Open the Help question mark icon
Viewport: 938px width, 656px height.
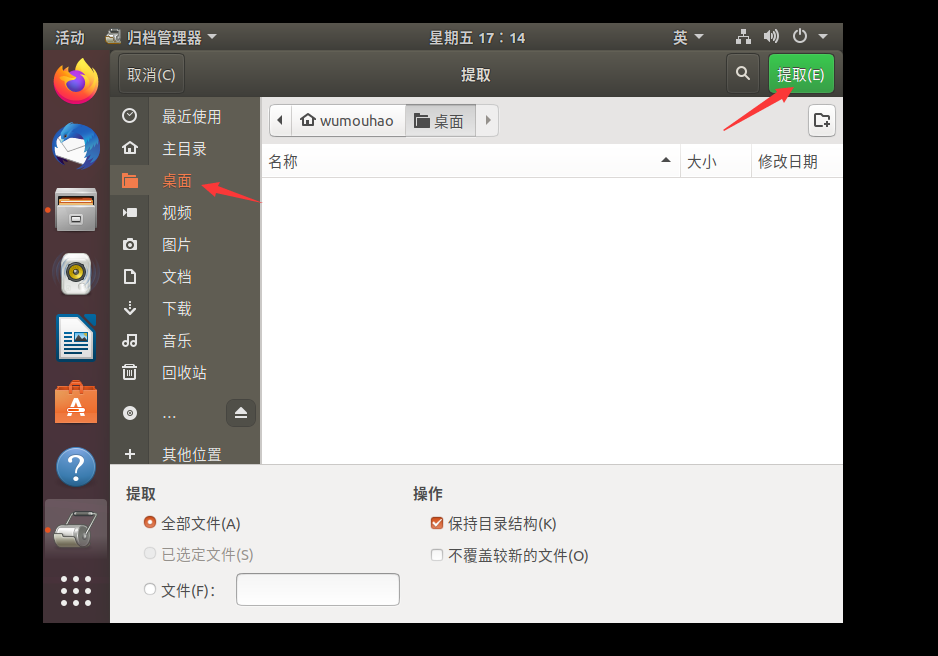(76, 467)
